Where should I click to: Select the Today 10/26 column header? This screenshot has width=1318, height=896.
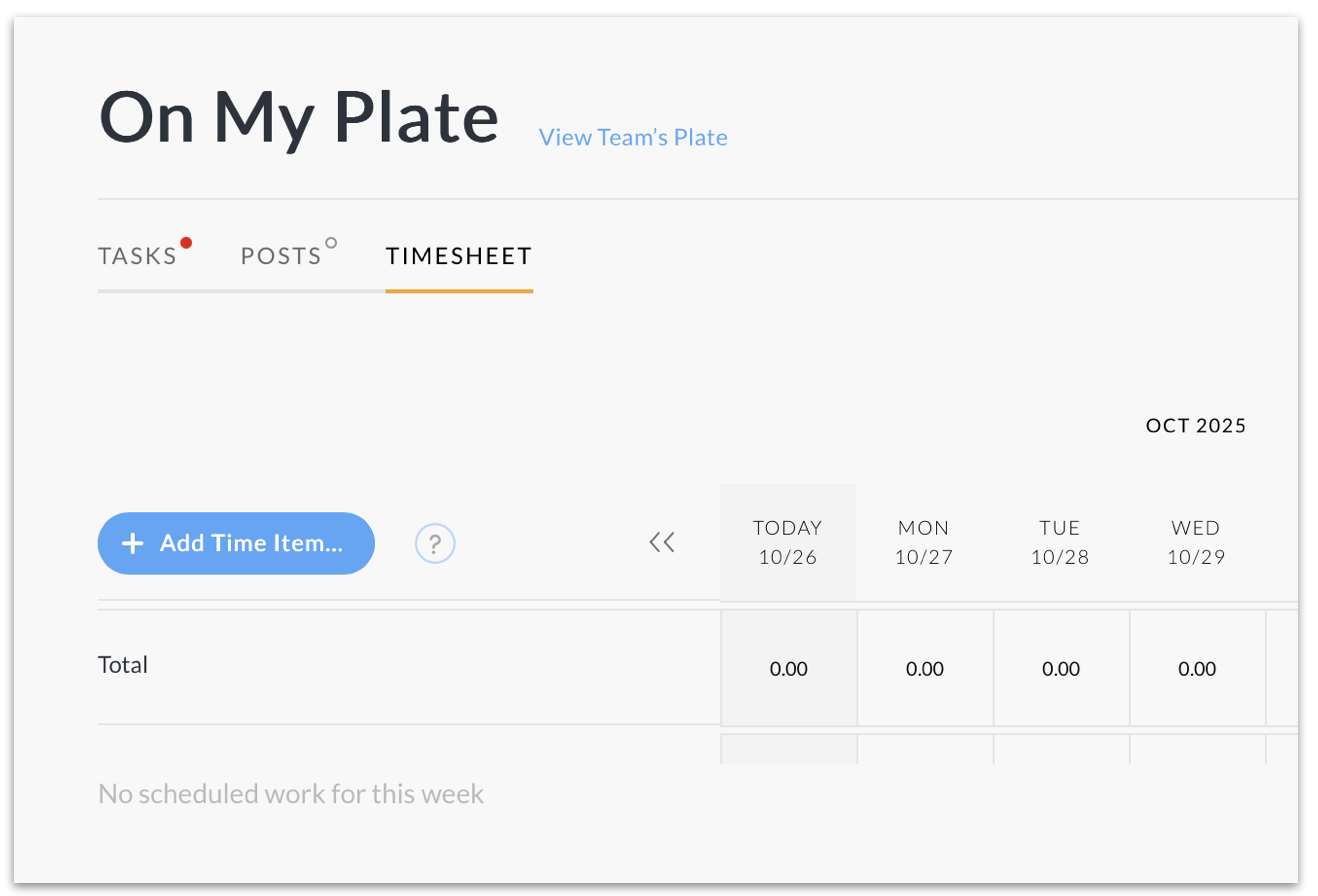tap(788, 542)
